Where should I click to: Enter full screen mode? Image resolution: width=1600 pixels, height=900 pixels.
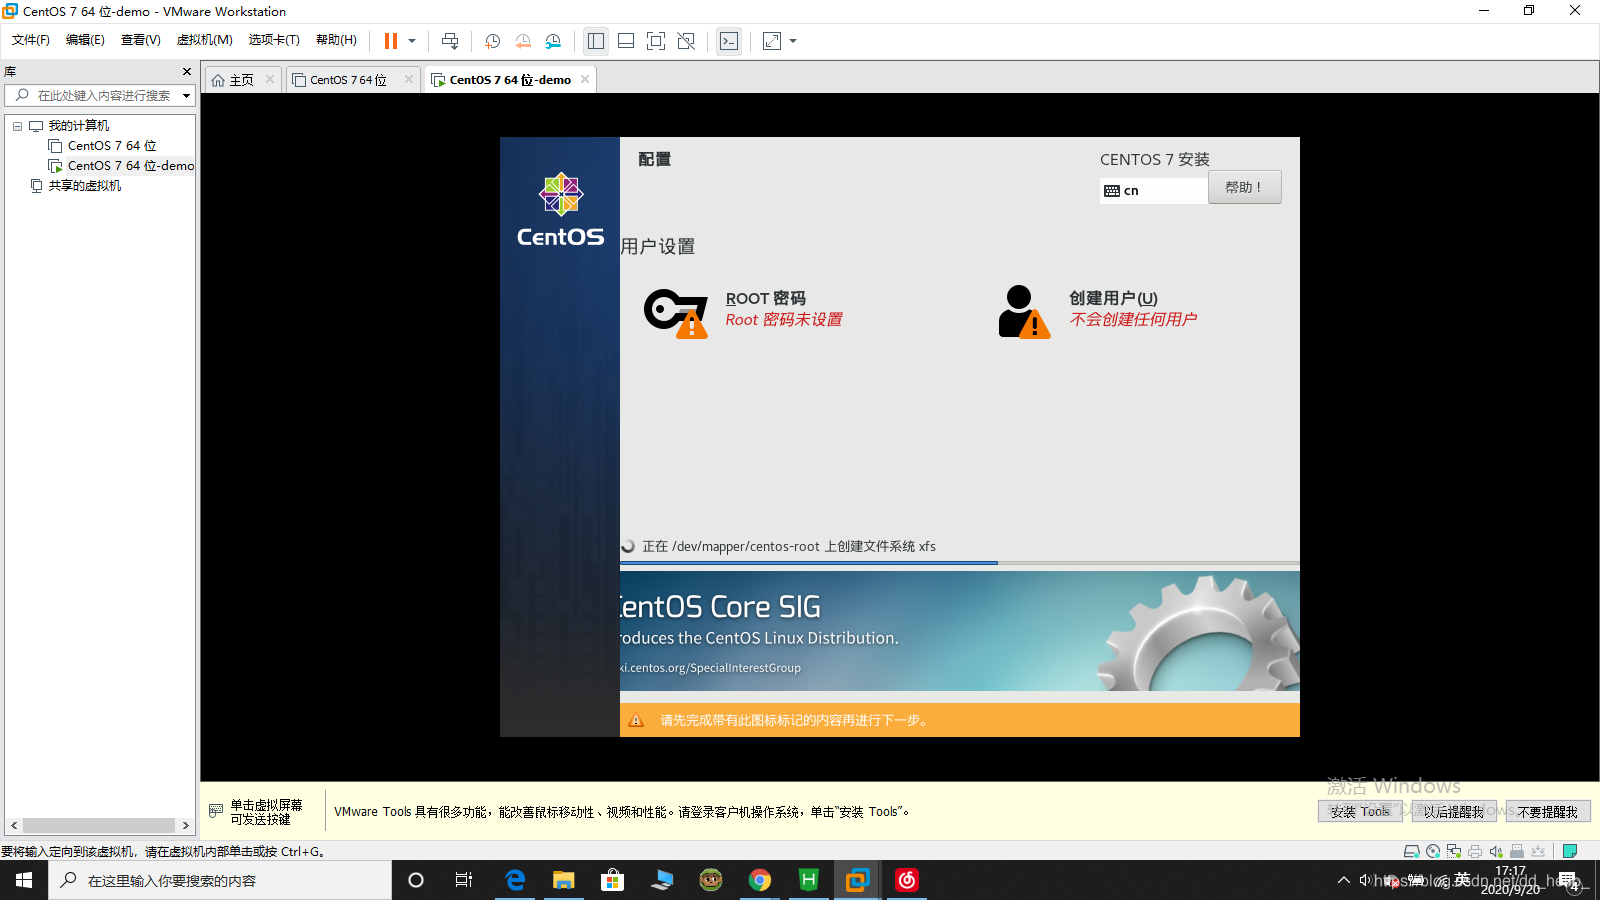(656, 41)
